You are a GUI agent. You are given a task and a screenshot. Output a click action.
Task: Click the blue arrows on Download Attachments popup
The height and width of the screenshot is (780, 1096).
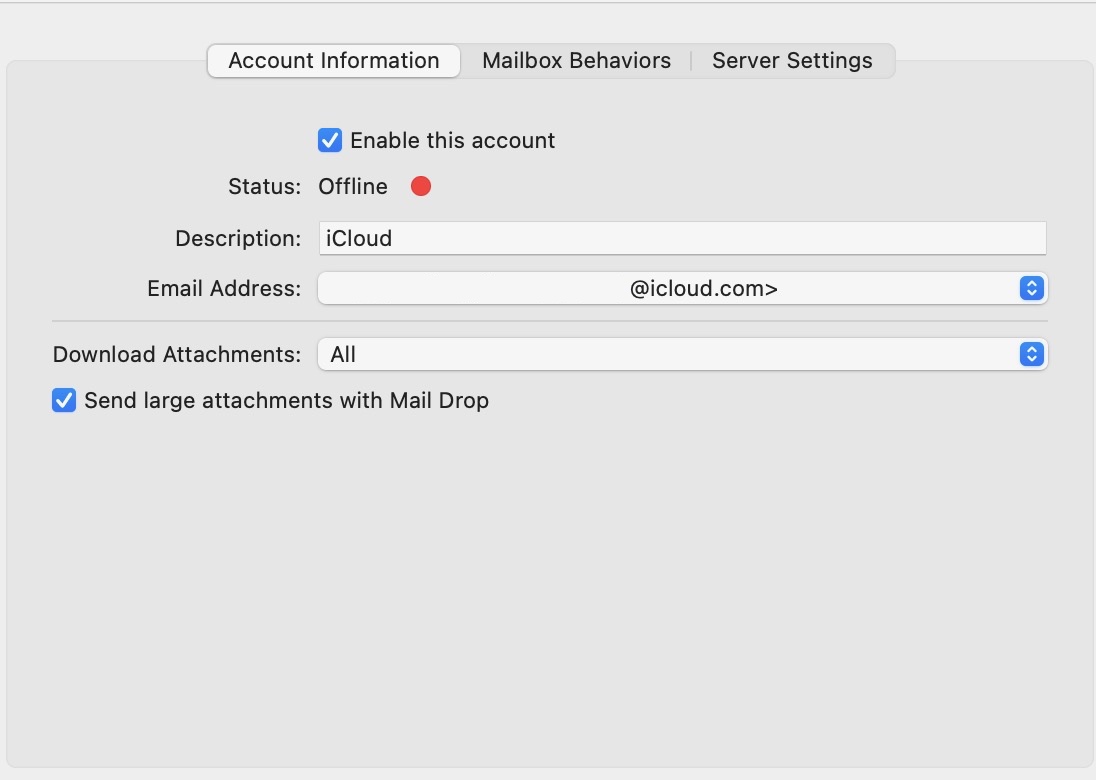1032,354
